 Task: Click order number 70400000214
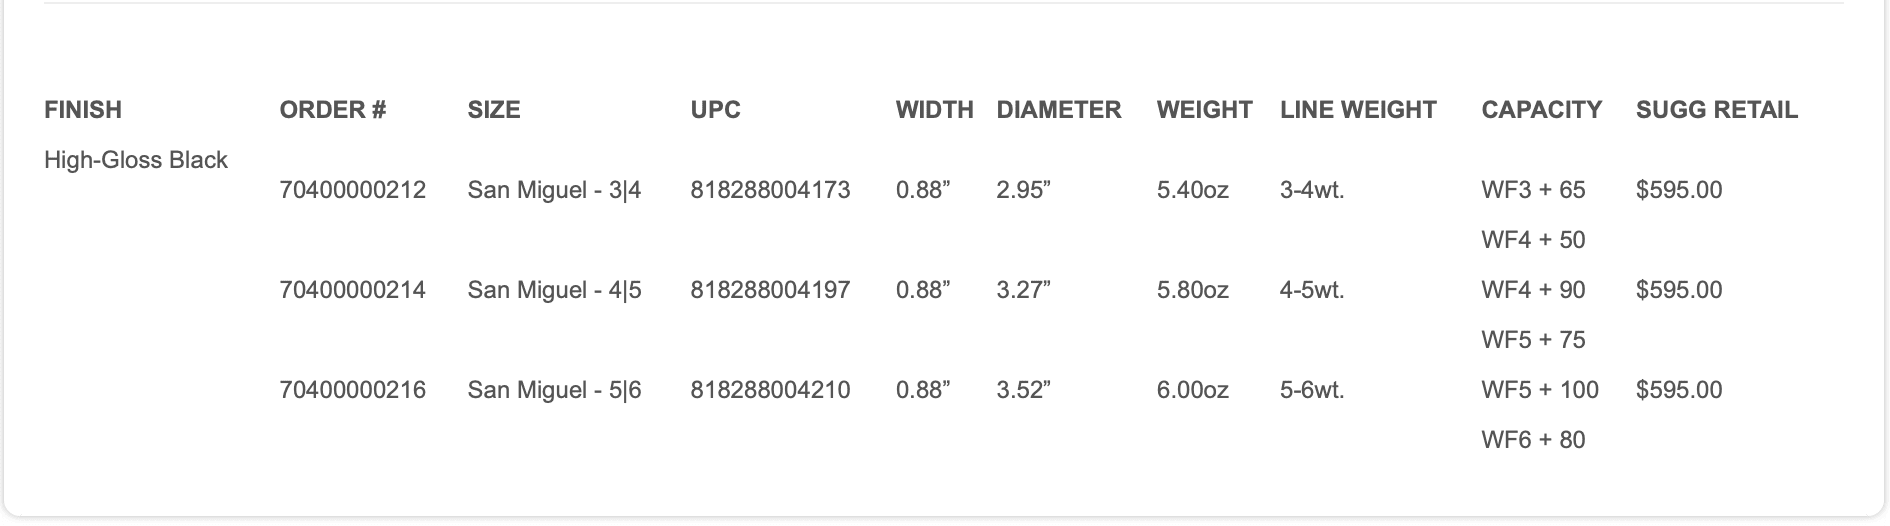(353, 290)
